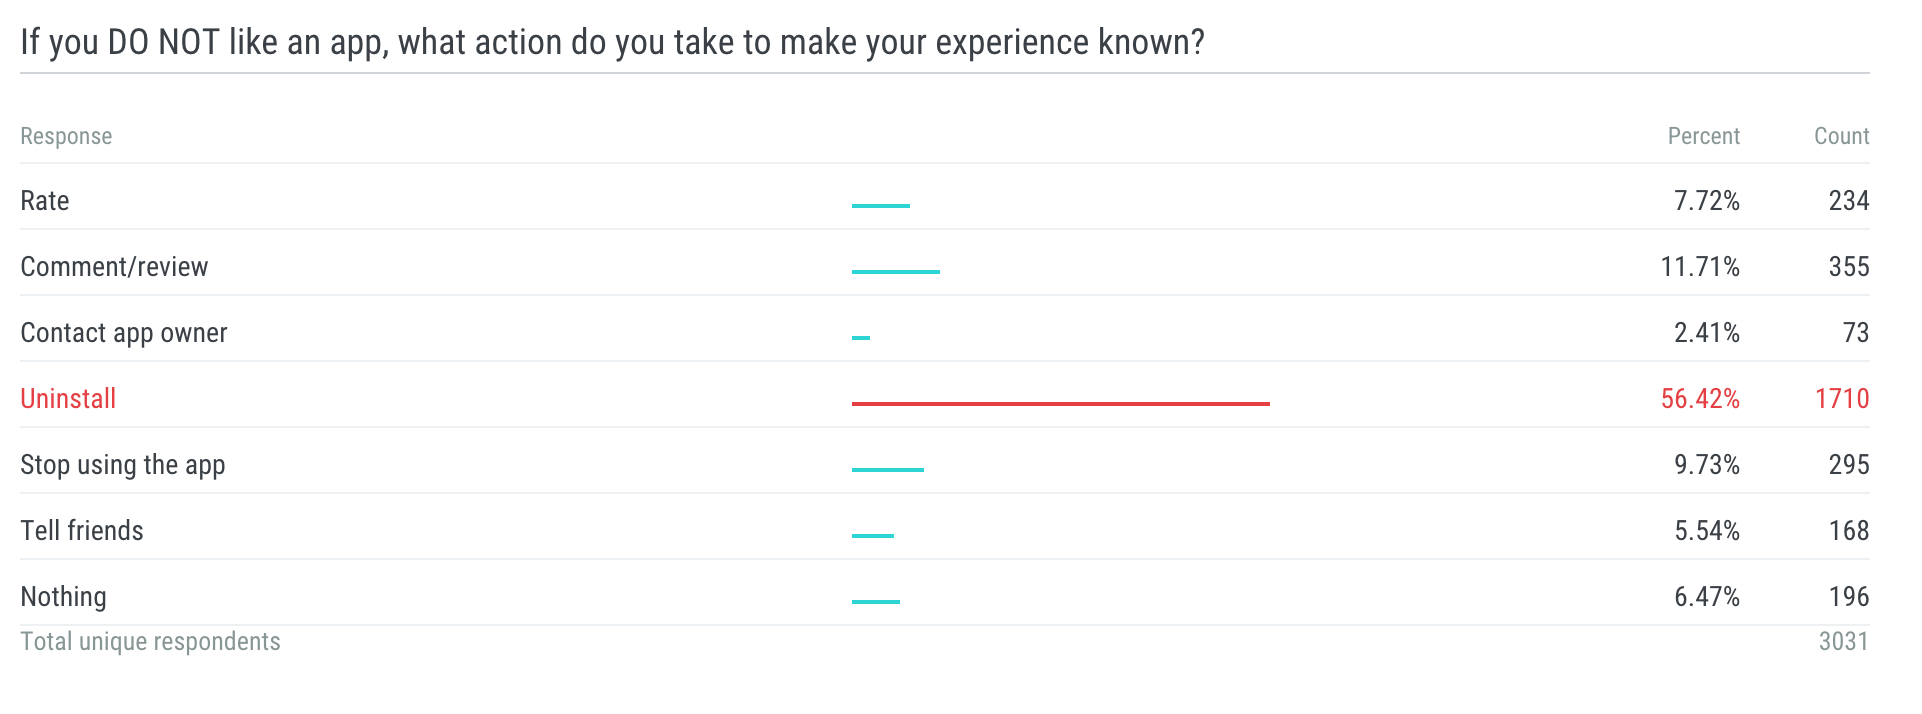Click the Percent column header
This screenshot has height=714, width=1922.
point(1704,137)
